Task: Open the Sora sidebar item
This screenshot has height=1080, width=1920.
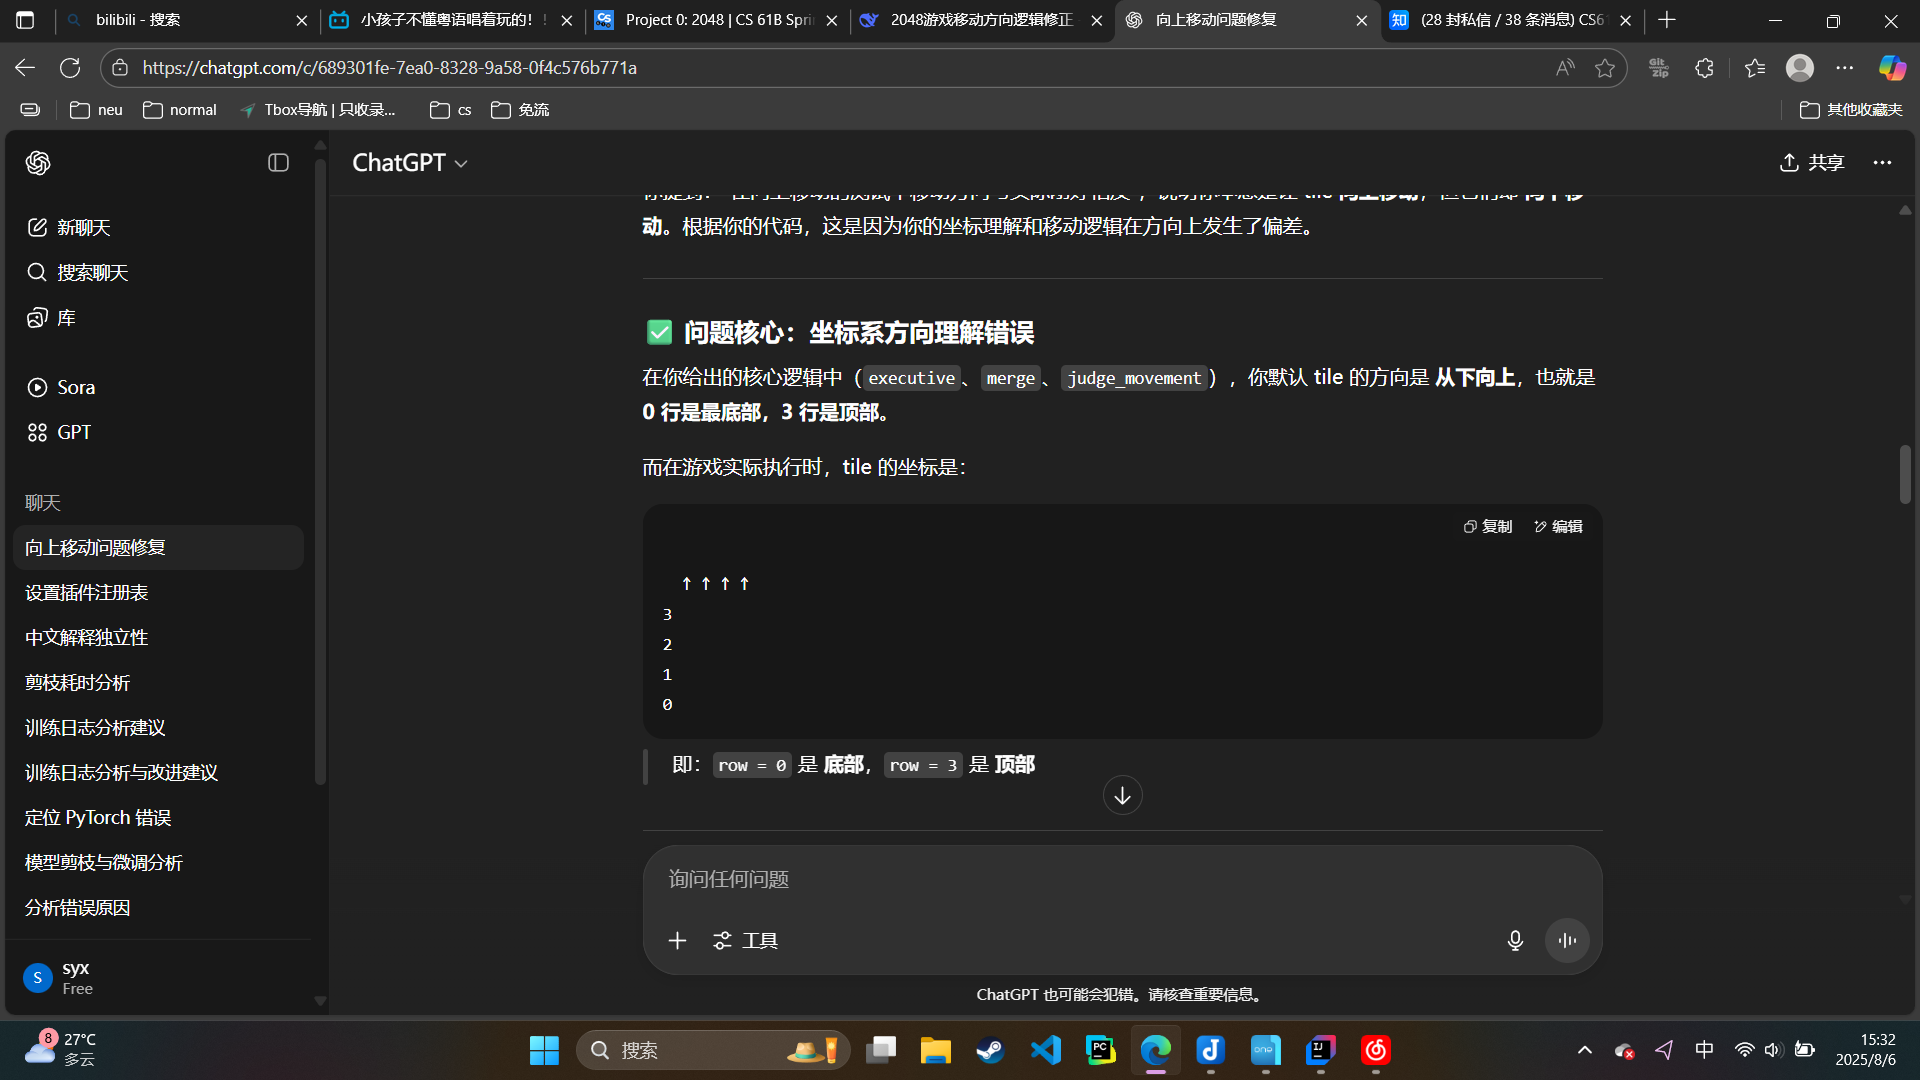Action: click(x=76, y=387)
